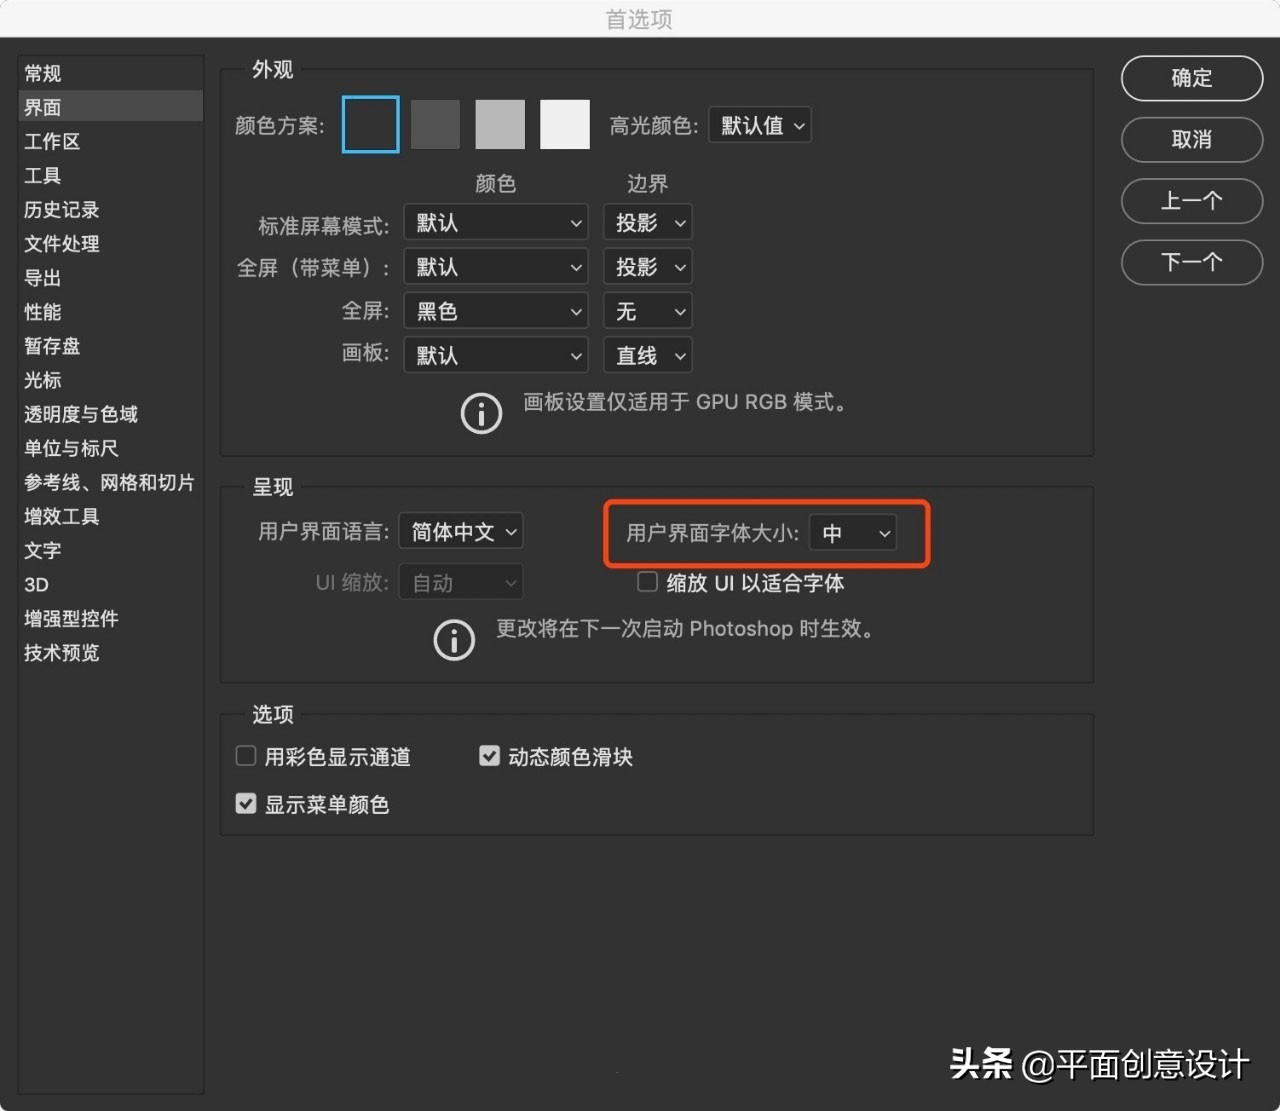Viewport: 1280px width, 1111px height.
Task: Enable the 用彩色显示通道 checkbox
Action: click(245, 756)
